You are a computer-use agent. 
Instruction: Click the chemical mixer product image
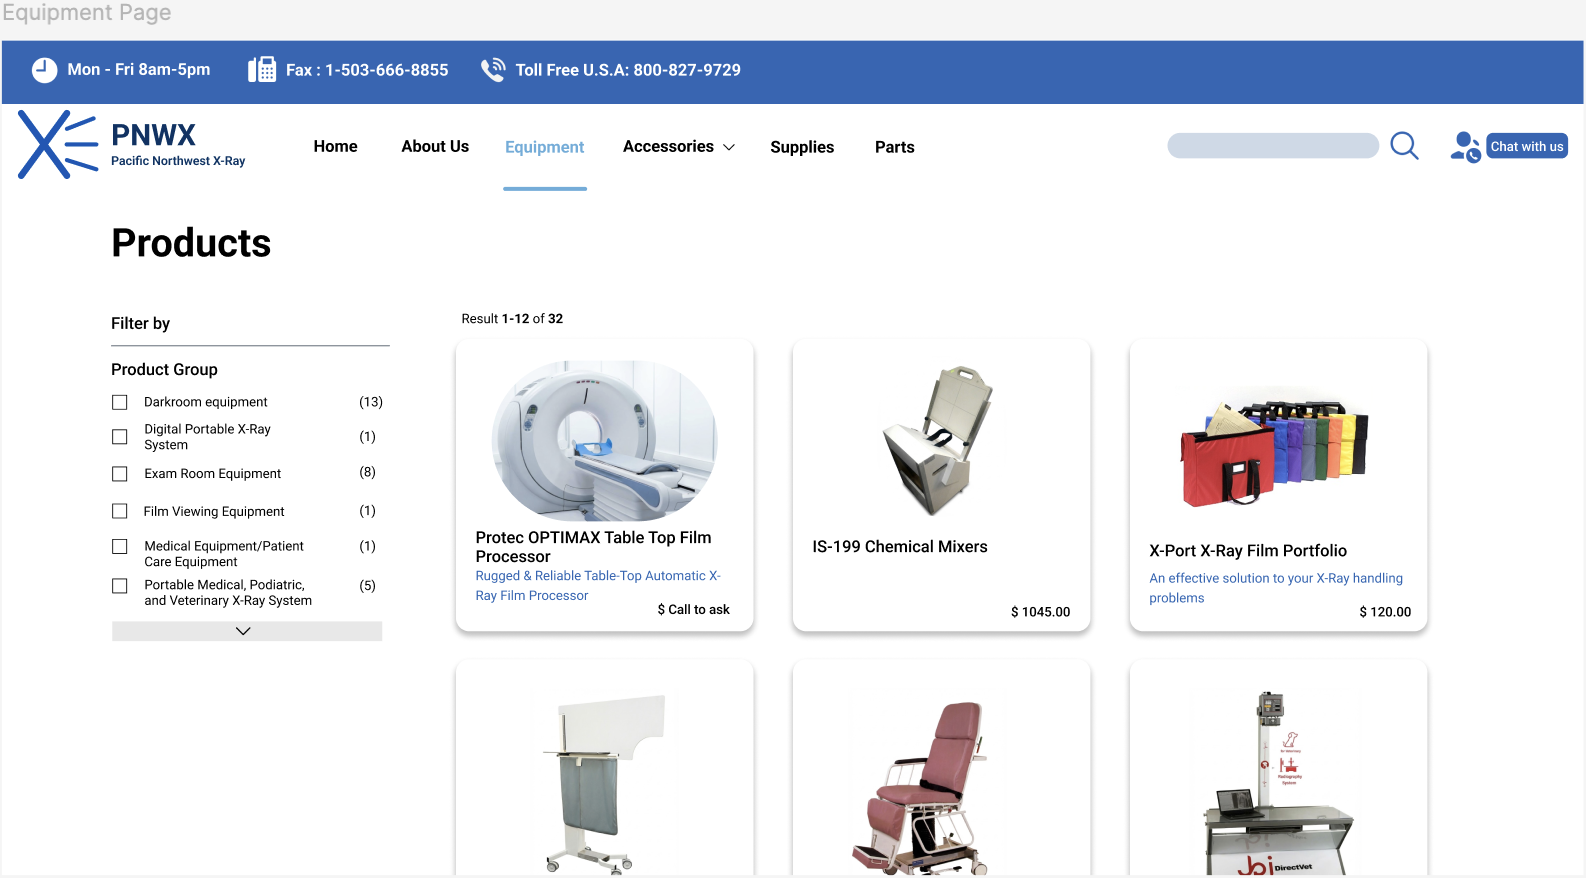click(938, 441)
